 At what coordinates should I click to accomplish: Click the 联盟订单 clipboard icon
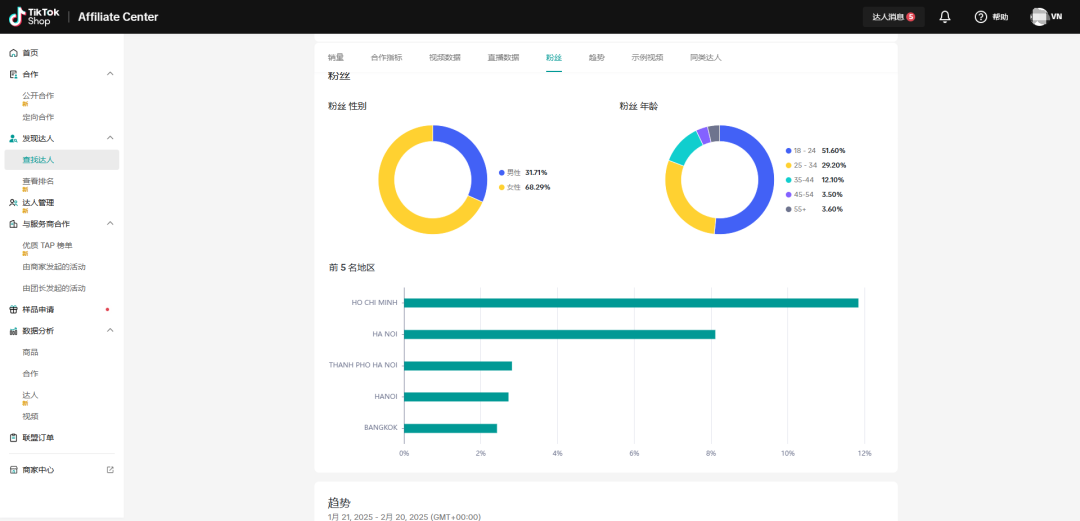[13, 438]
